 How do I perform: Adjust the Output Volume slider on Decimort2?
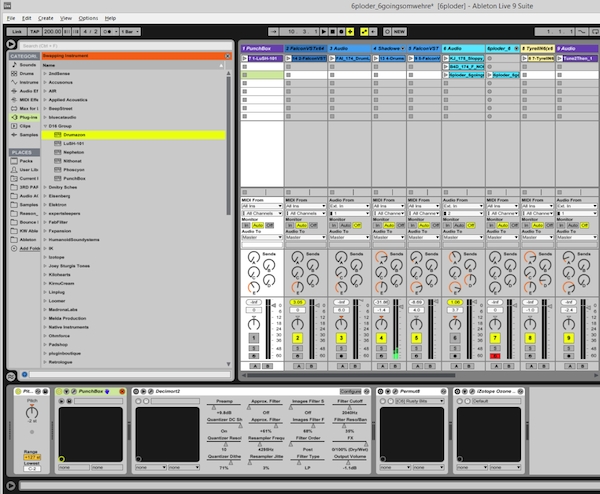(x=350, y=460)
